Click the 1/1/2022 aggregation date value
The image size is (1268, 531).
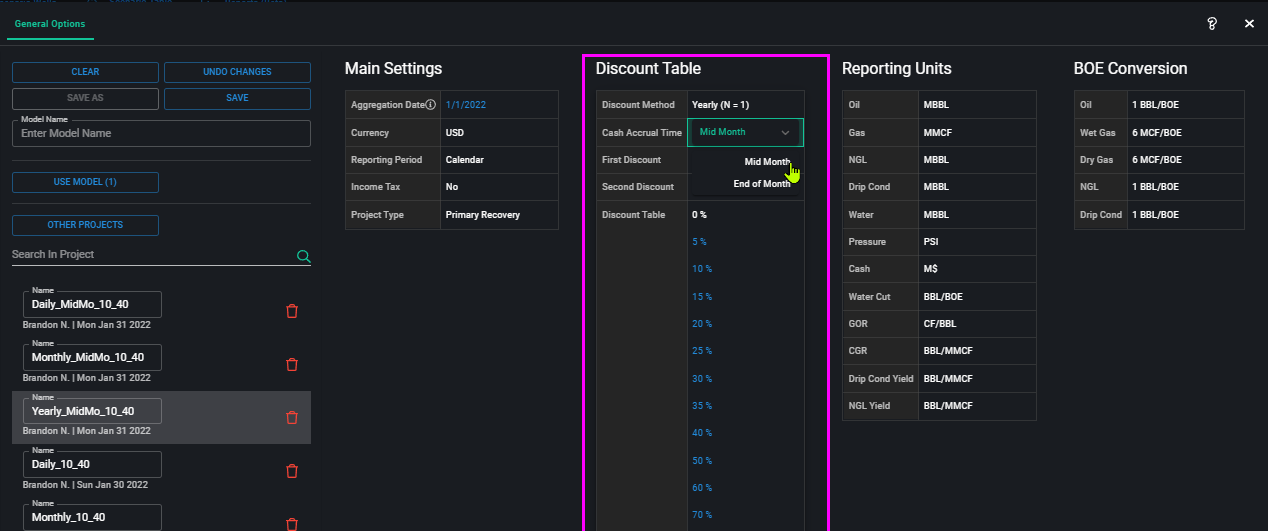pos(465,105)
